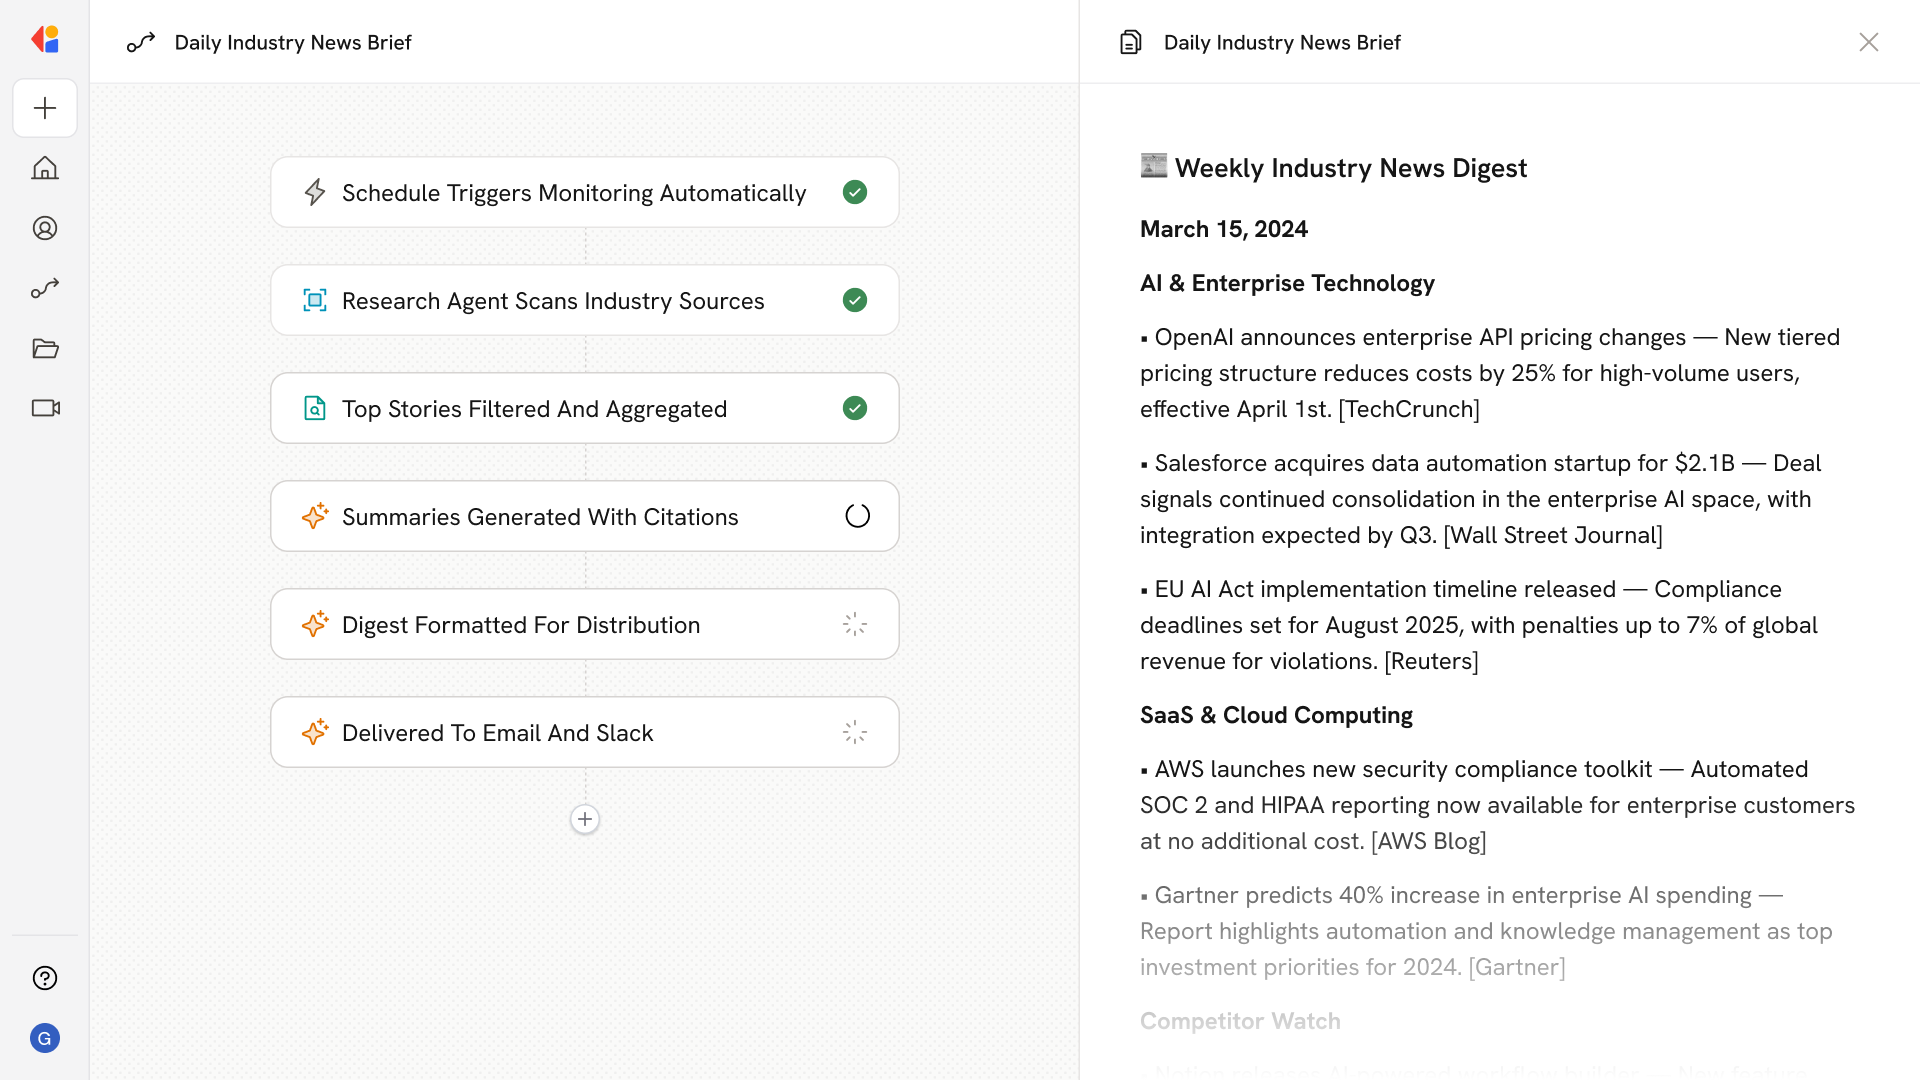Select Summaries Generated With Citations step
Image resolution: width=1920 pixels, height=1080 pixels.
pyautogui.click(x=540, y=517)
